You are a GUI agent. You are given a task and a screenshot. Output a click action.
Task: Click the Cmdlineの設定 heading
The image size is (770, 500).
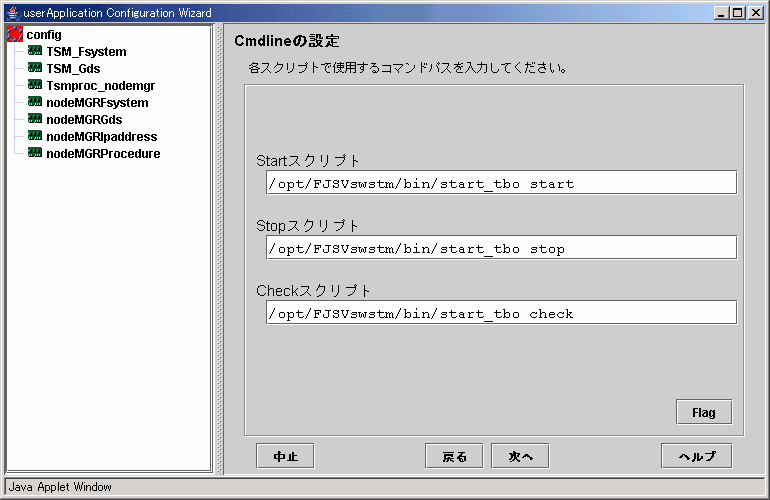point(287,41)
